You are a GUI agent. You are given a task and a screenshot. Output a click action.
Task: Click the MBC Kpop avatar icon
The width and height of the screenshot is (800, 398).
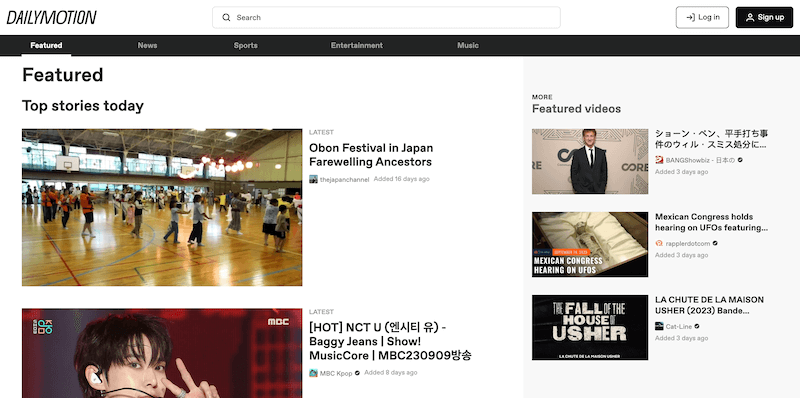[x=313, y=373]
